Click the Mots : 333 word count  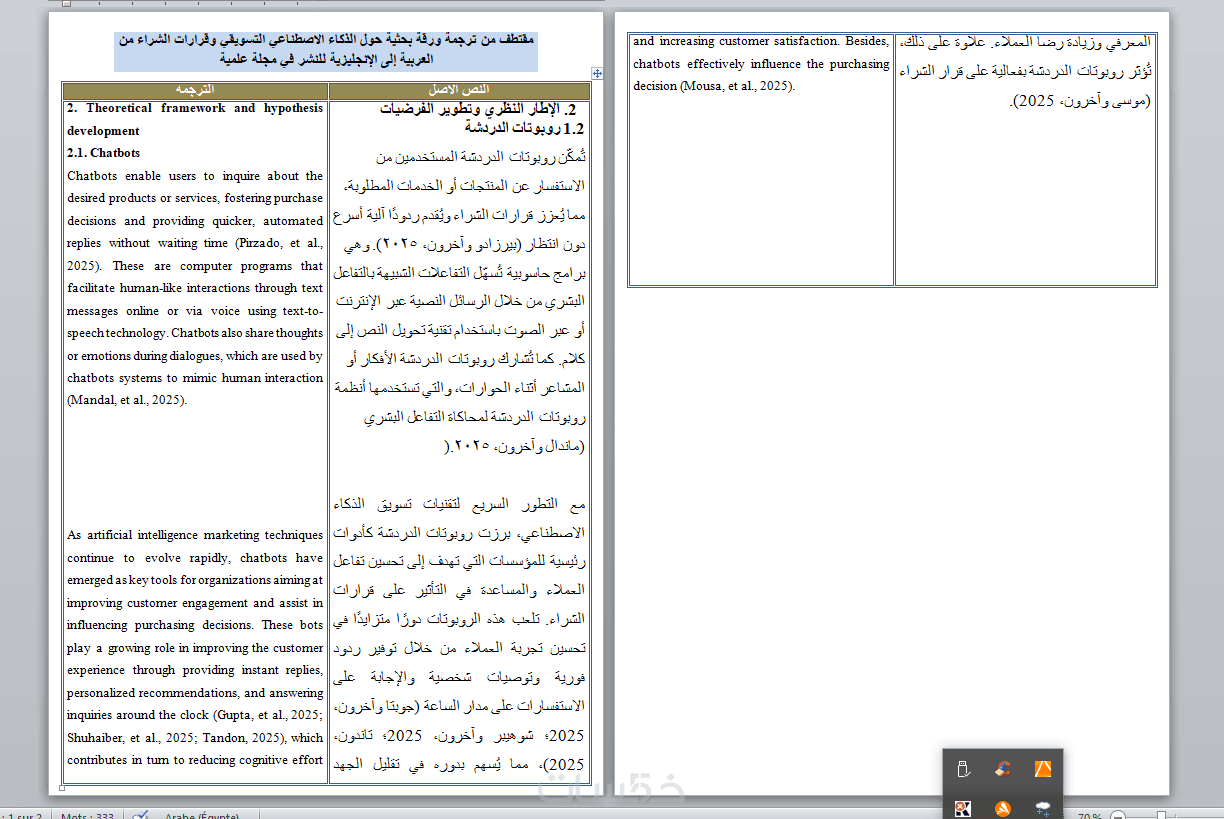click(x=88, y=816)
